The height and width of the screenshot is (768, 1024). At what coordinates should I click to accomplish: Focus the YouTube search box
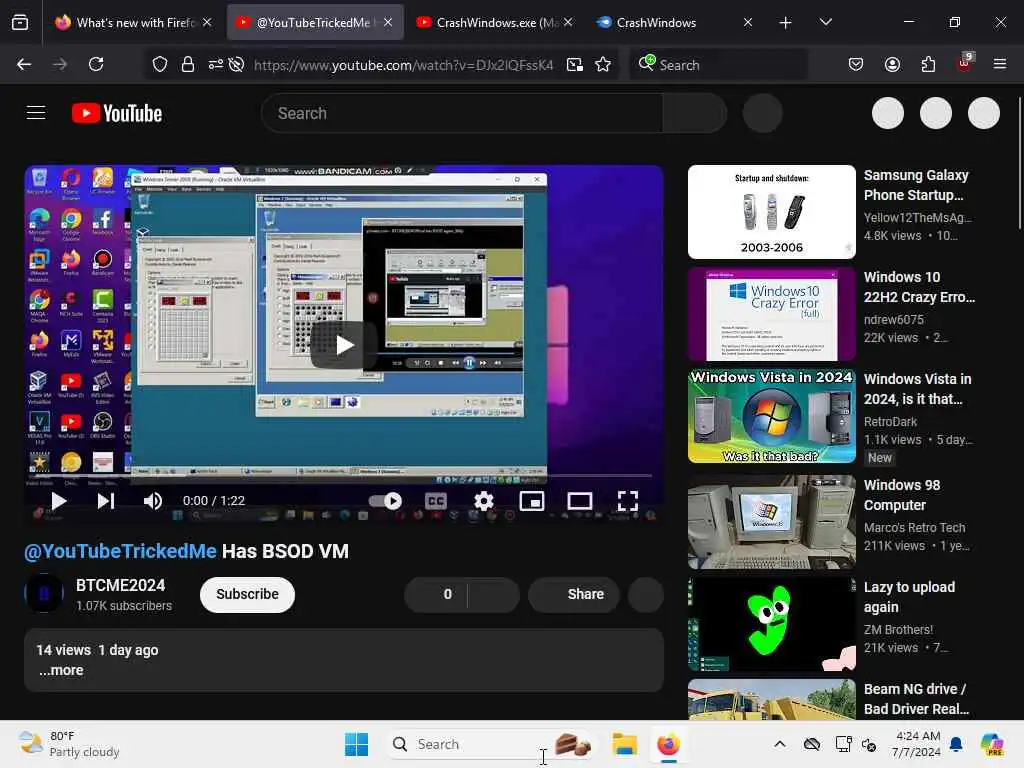(x=462, y=113)
